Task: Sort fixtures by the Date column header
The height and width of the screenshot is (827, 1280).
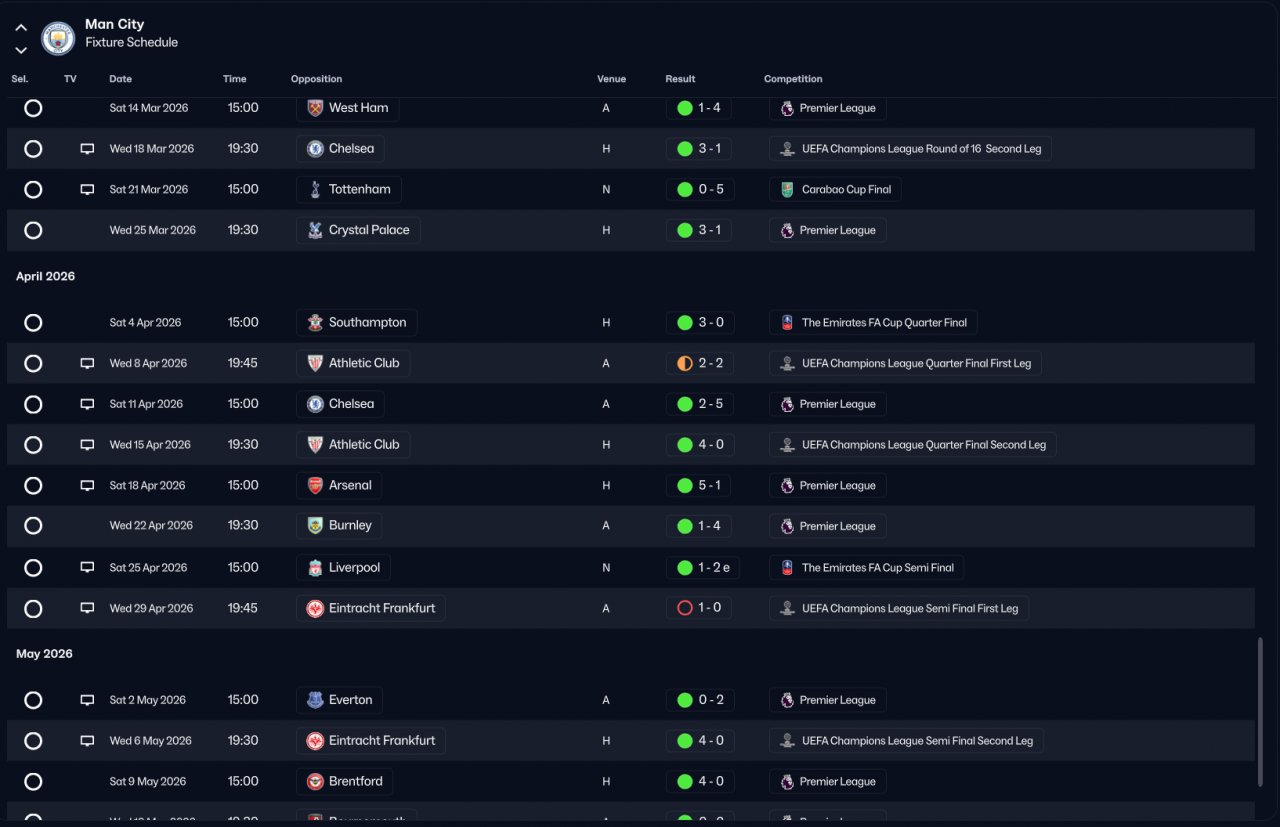Action: click(120, 79)
